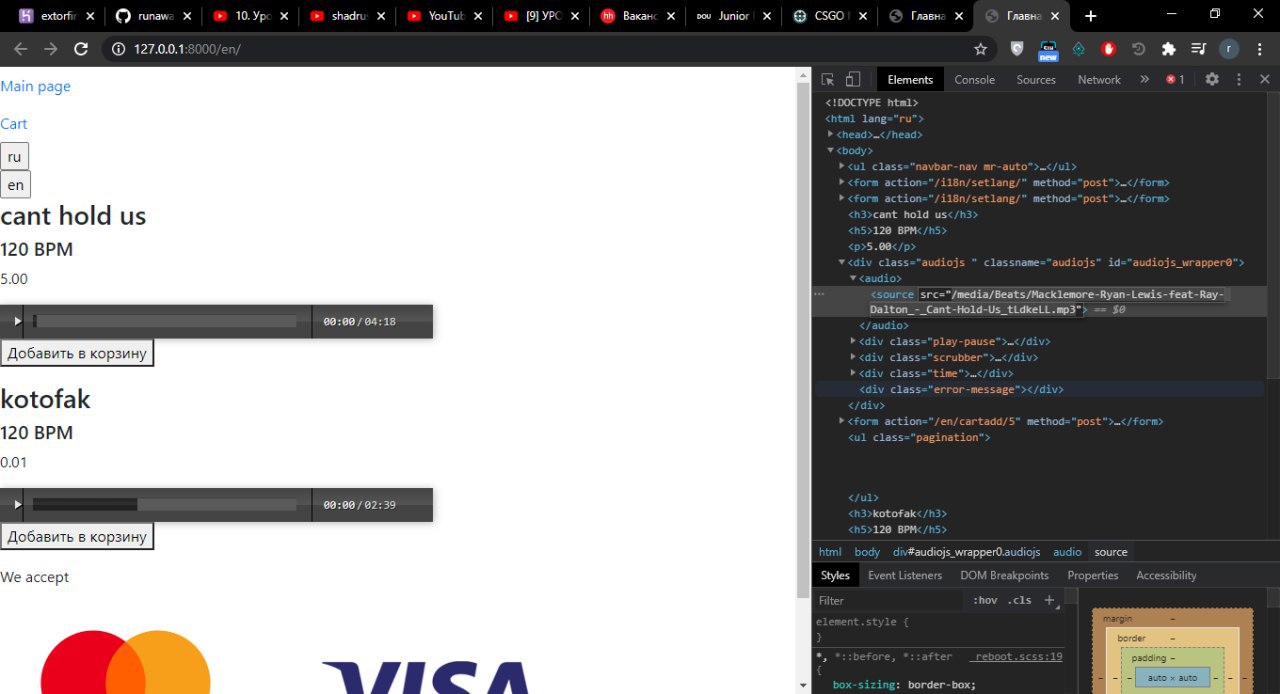Open the grey clock-arrow extension icon
The width and height of the screenshot is (1280, 694).
pos(1138,49)
